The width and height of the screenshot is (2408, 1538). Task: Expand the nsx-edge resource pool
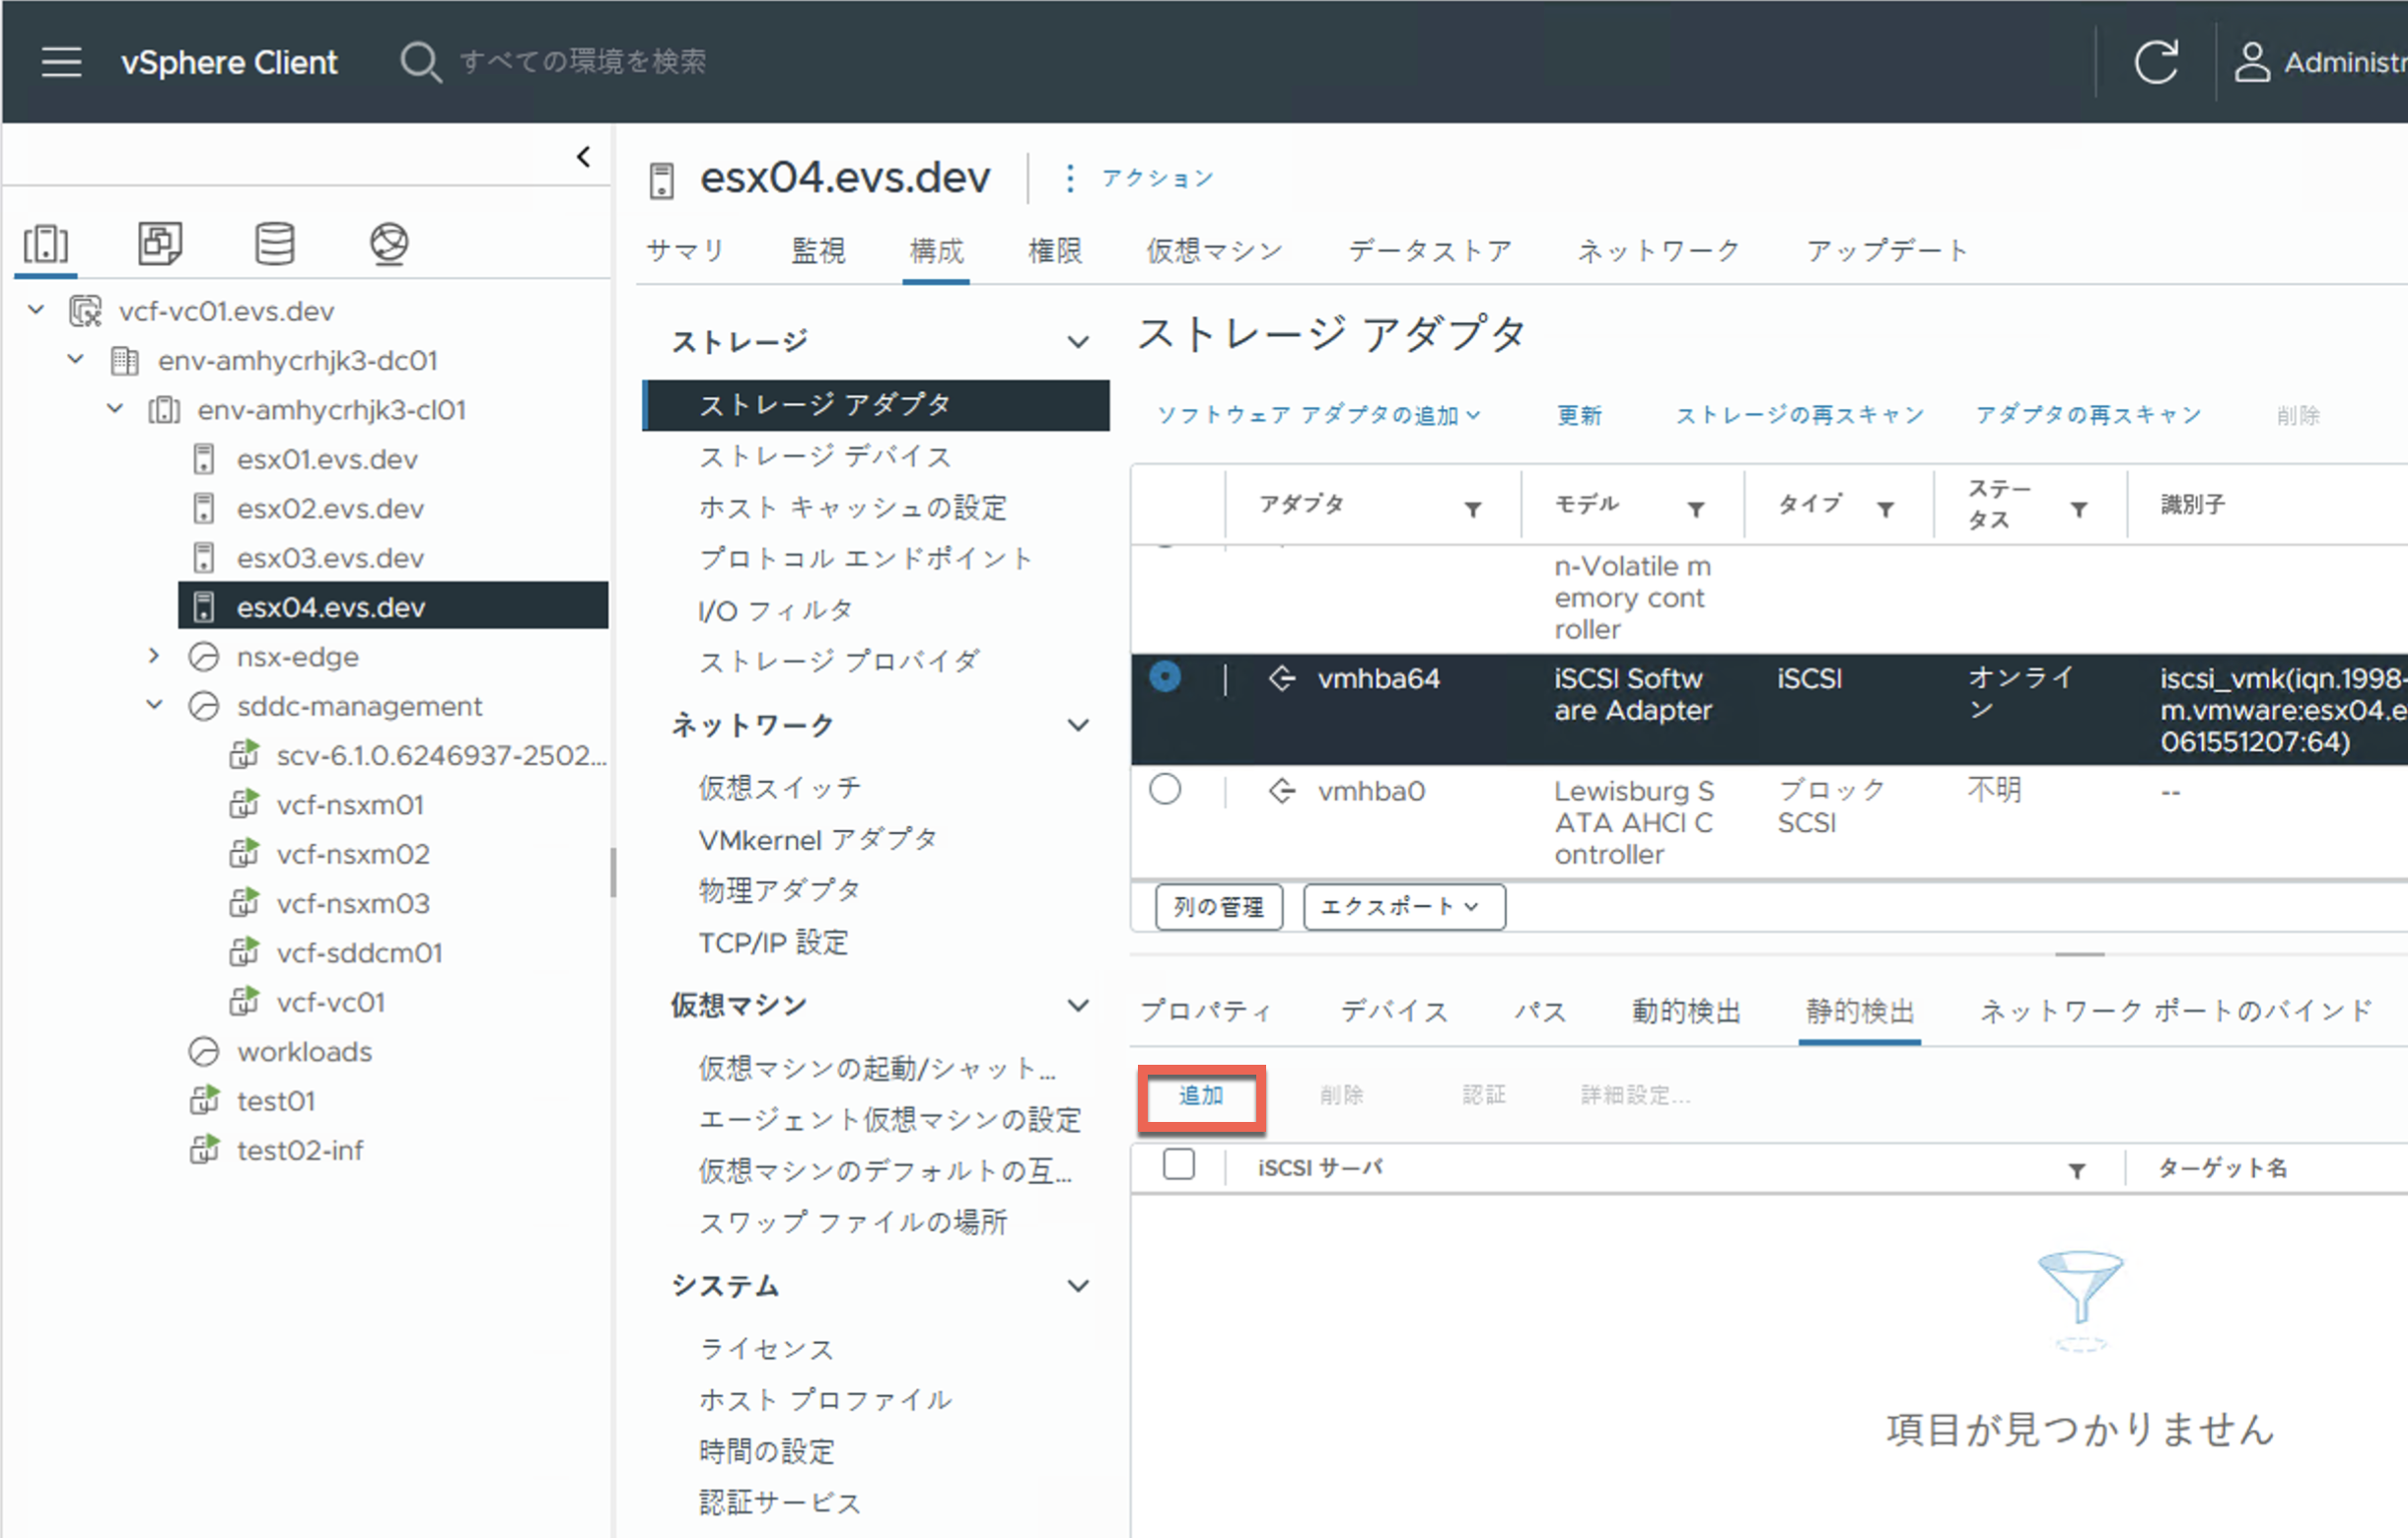click(154, 656)
